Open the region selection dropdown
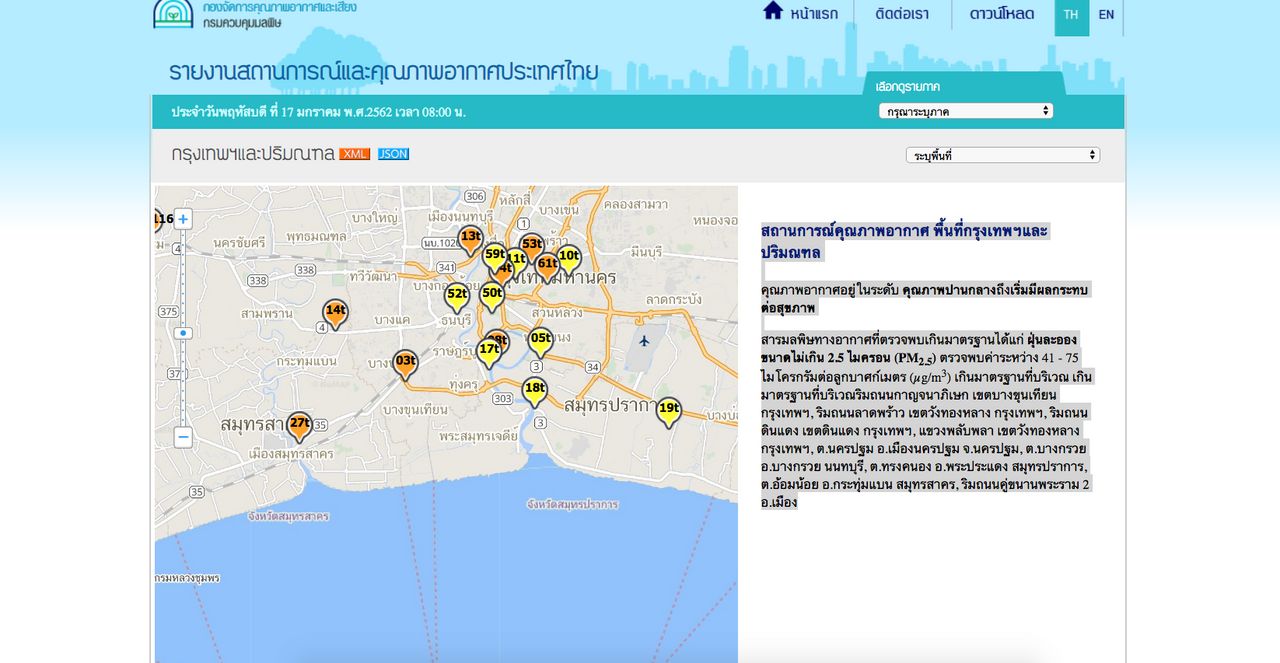The image size is (1280, 663). (965, 111)
